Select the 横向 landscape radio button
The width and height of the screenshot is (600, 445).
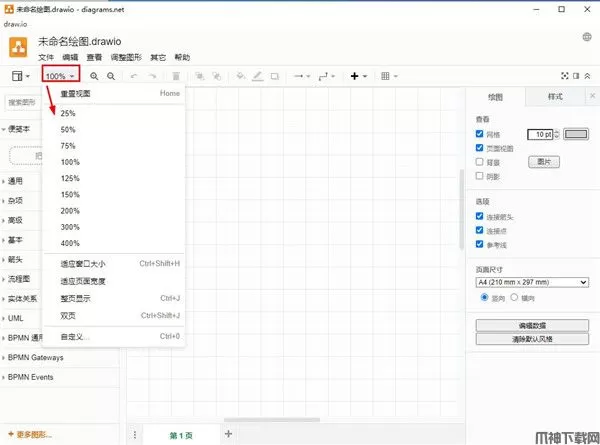coord(514,296)
